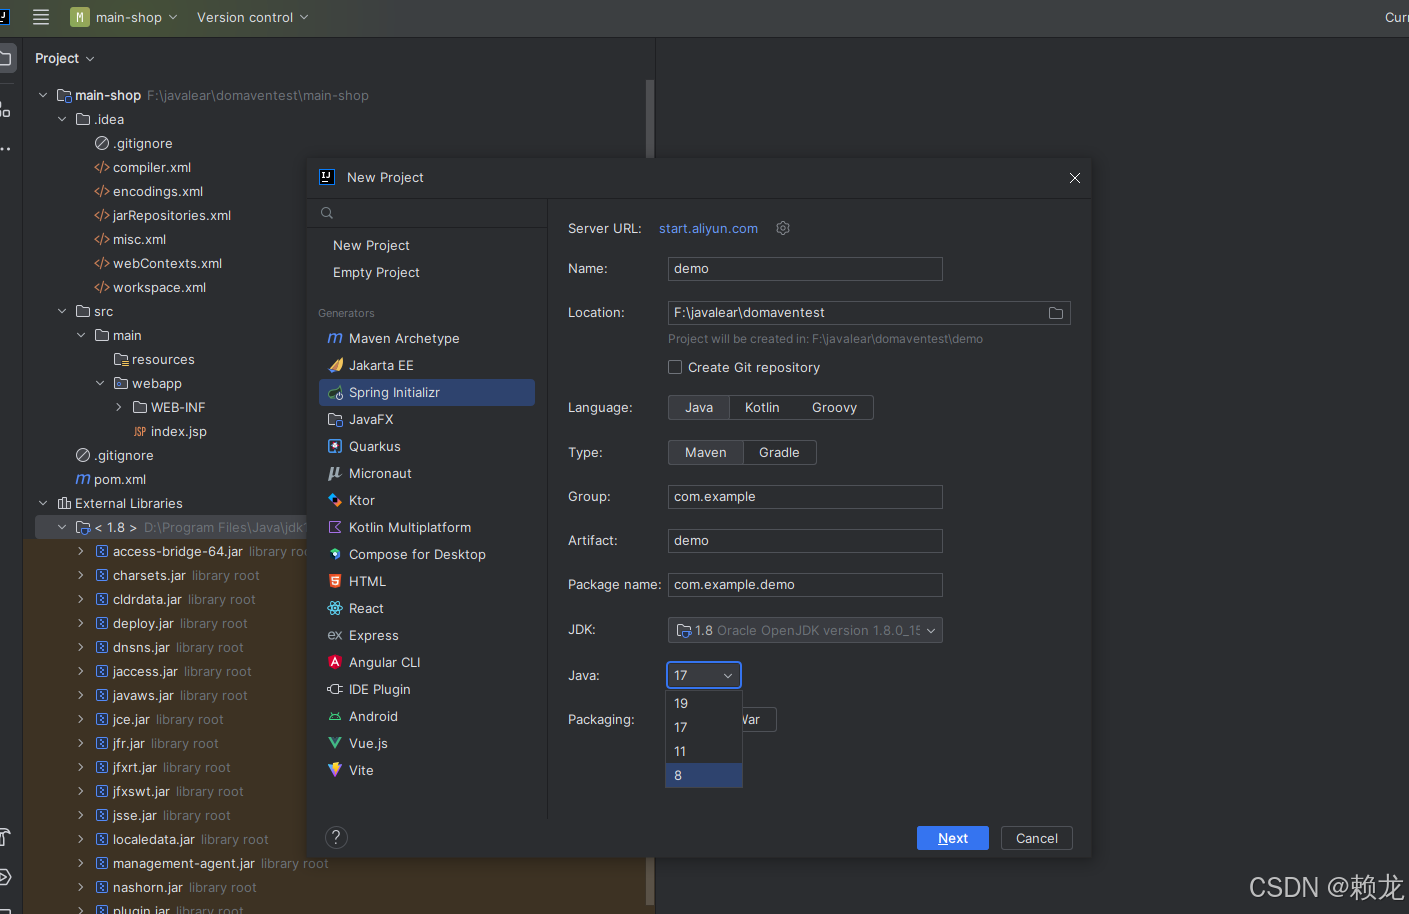Click the Micronaut generator icon

pos(335,474)
